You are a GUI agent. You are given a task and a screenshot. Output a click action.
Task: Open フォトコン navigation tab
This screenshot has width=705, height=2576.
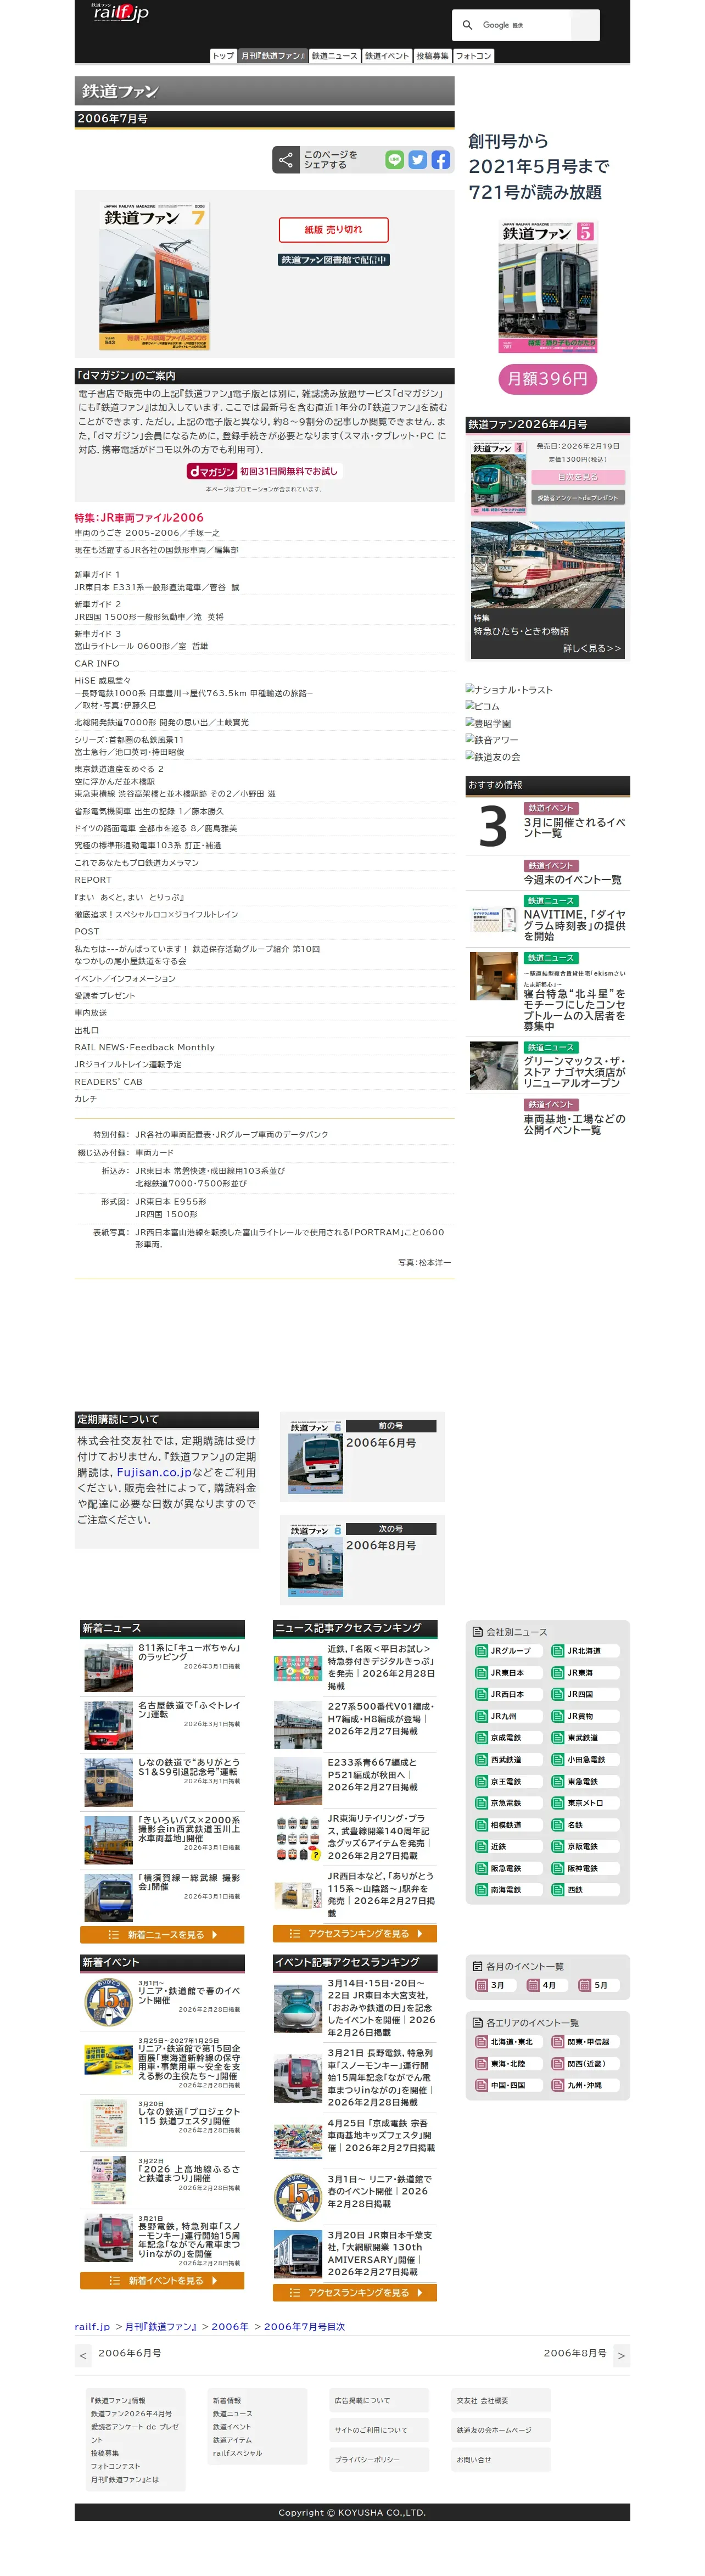(x=474, y=56)
